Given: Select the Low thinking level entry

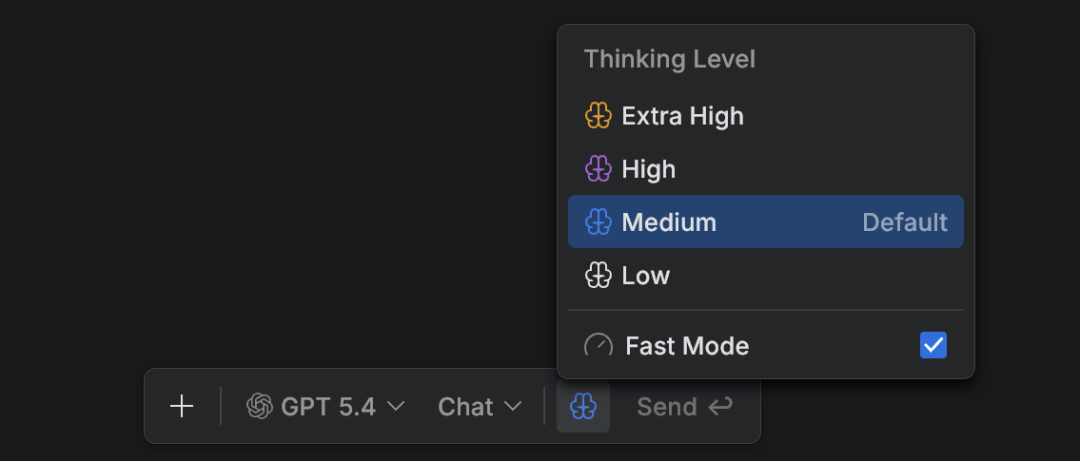Looking at the screenshot, I should click(646, 275).
